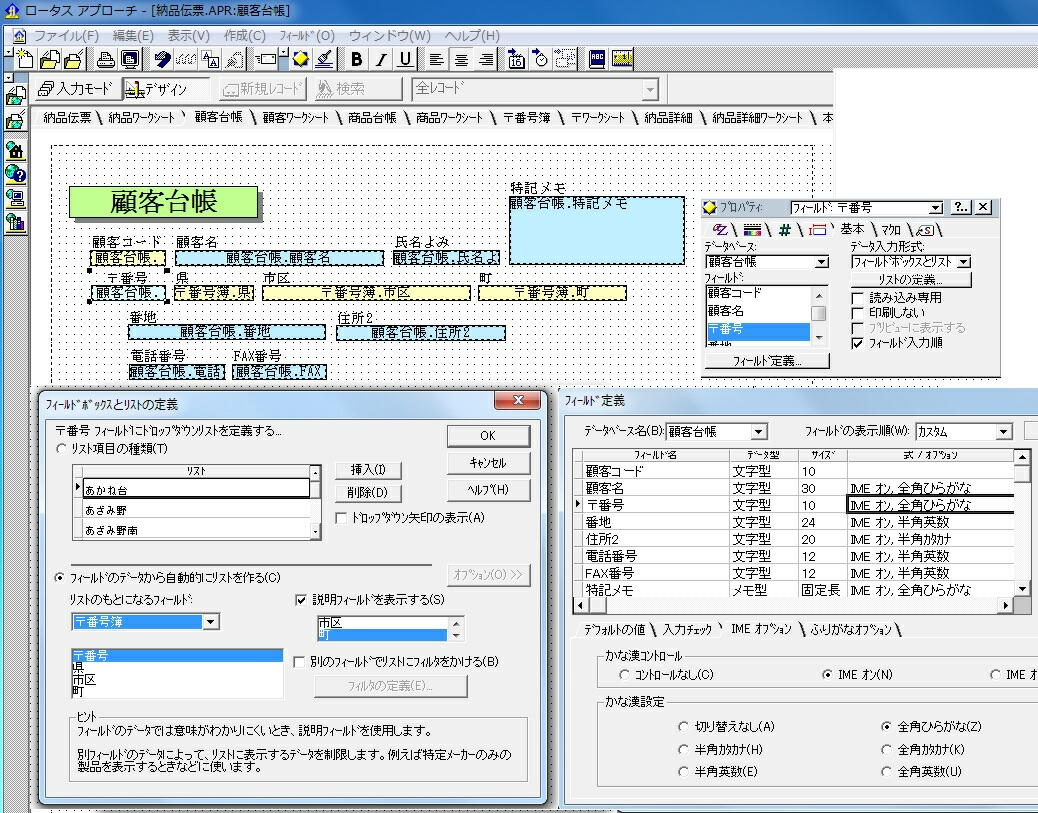This screenshot has height=813, width=1038.
Task: Click the 説明フィールド list stepper up arrow
Action: tap(455, 622)
